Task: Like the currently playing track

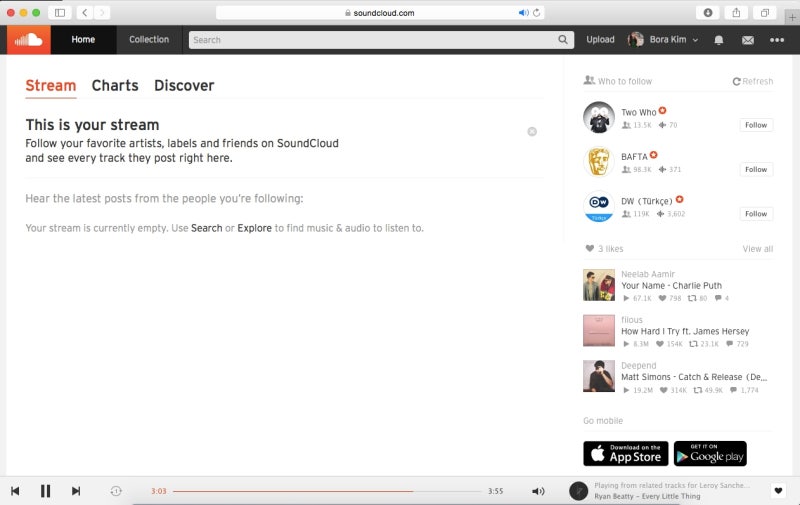Action: click(x=778, y=491)
